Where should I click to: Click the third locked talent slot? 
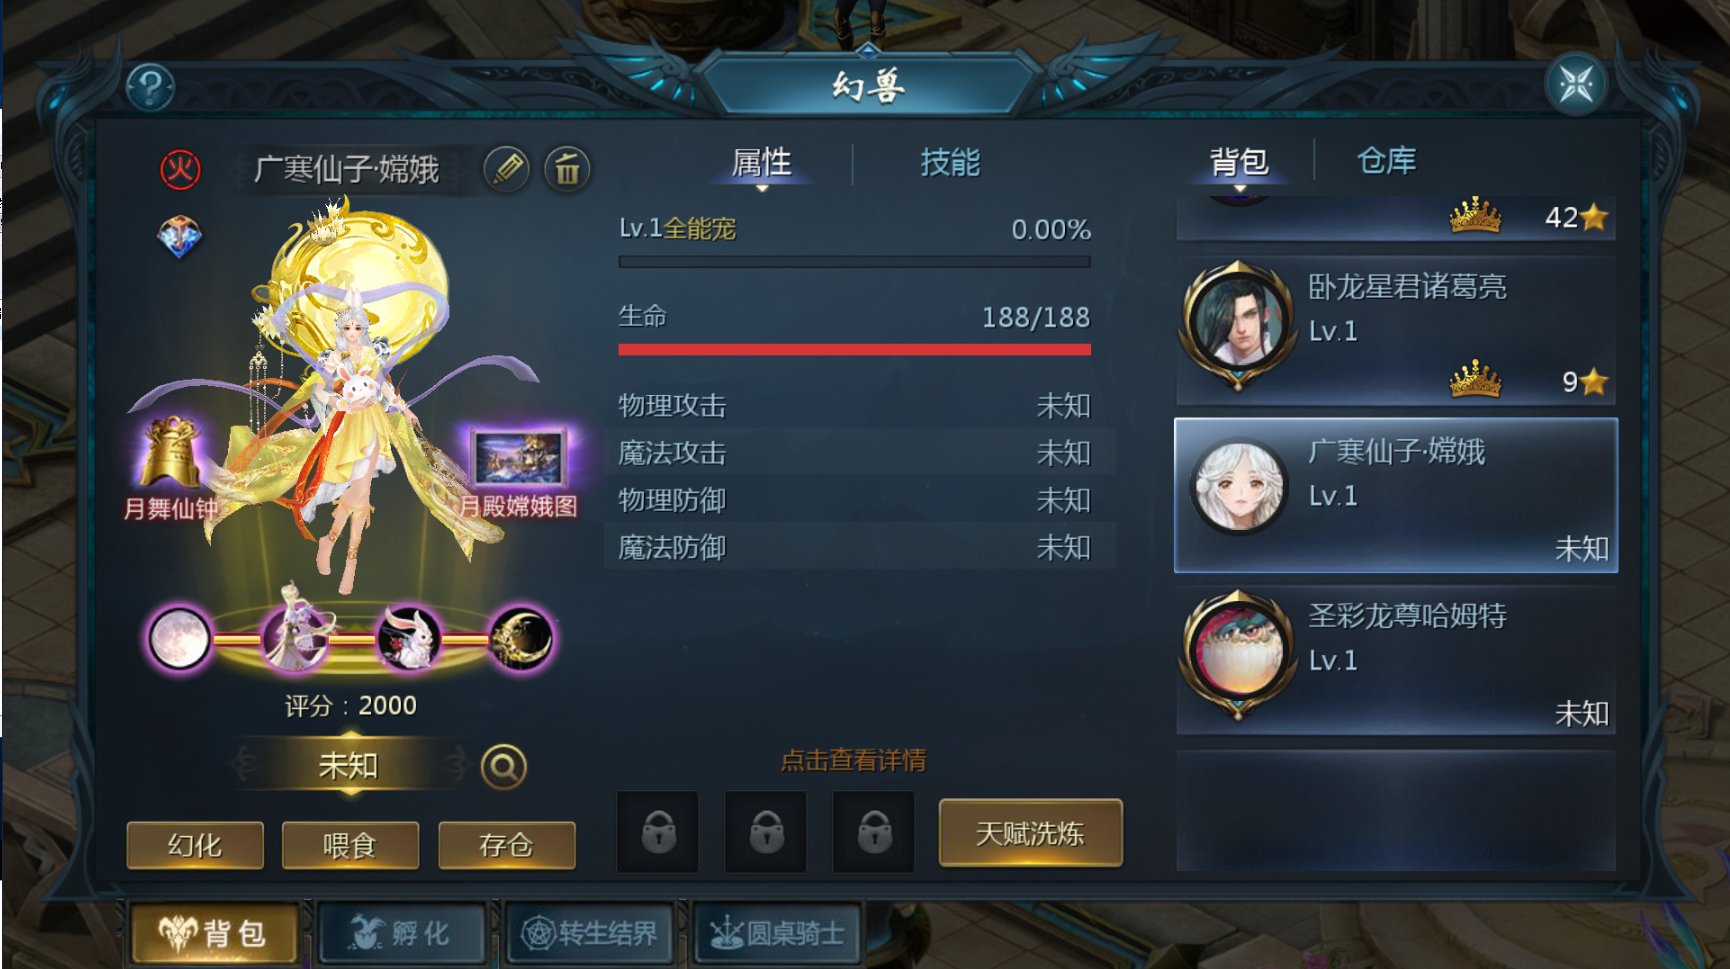pos(874,832)
